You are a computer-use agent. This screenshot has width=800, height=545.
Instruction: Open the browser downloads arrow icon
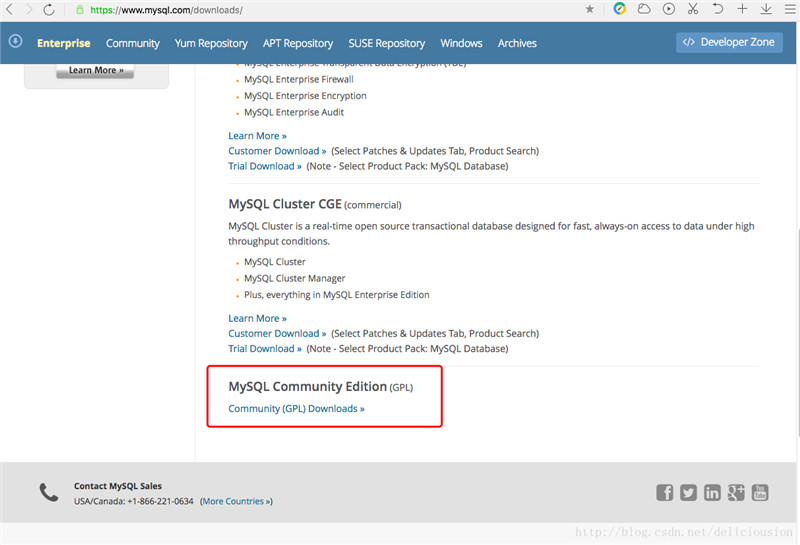tap(766, 9)
